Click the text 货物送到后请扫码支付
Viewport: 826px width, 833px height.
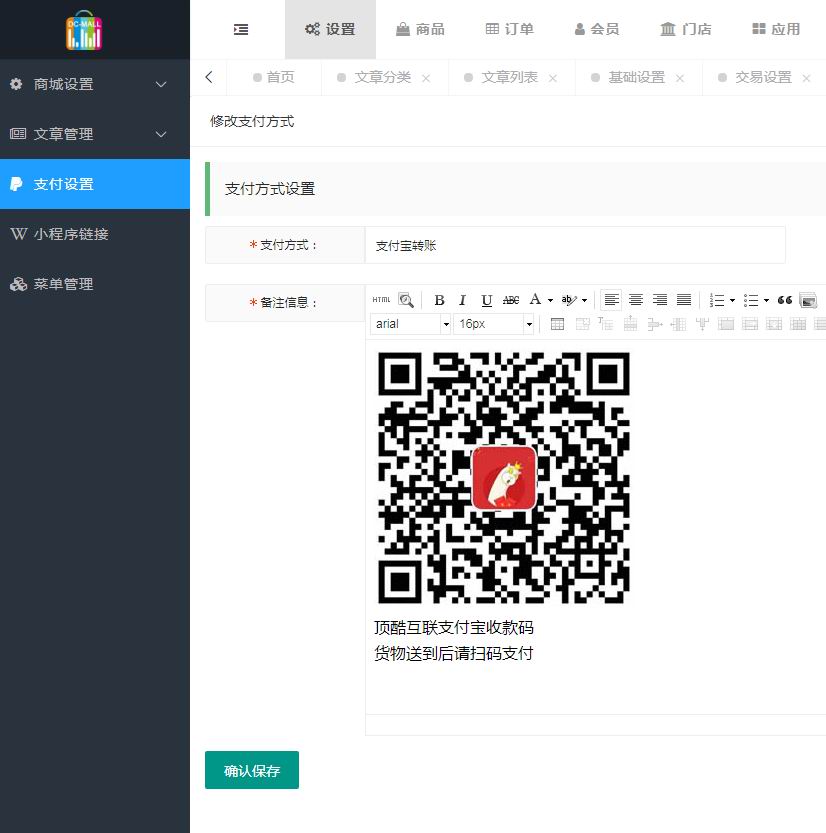454,653
